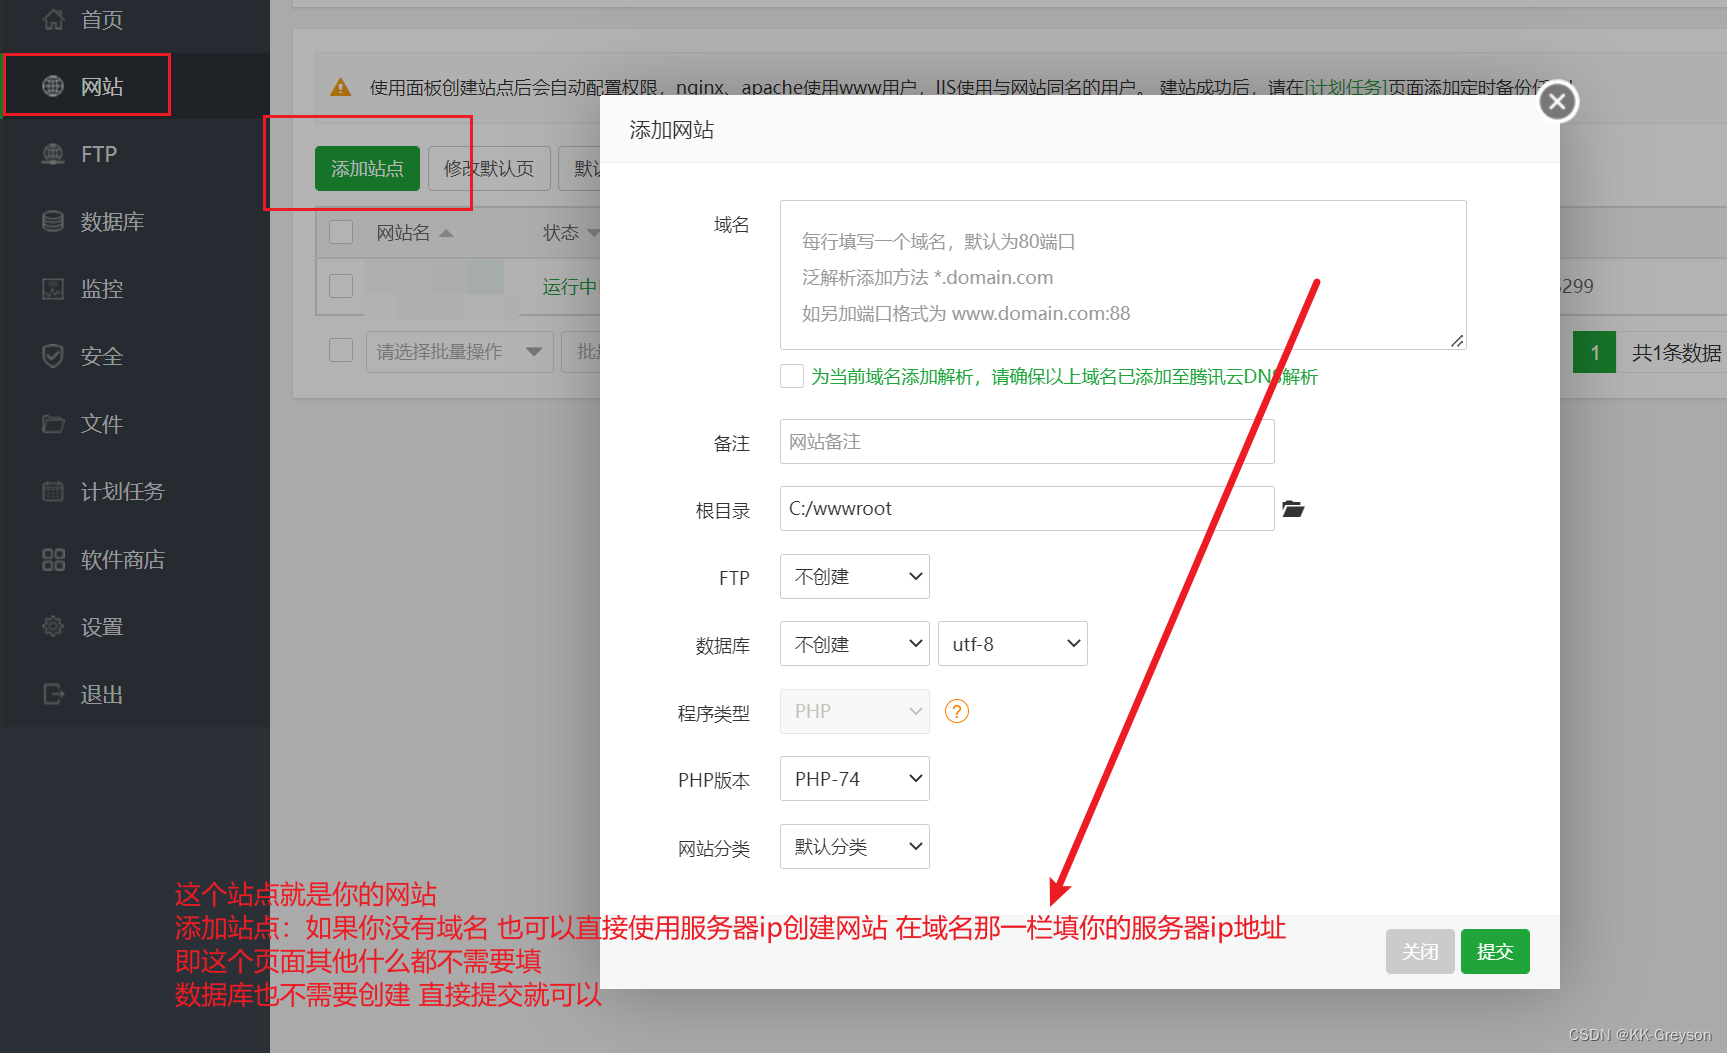Open the FTP 不创建 dropdown

coord(855,577)
